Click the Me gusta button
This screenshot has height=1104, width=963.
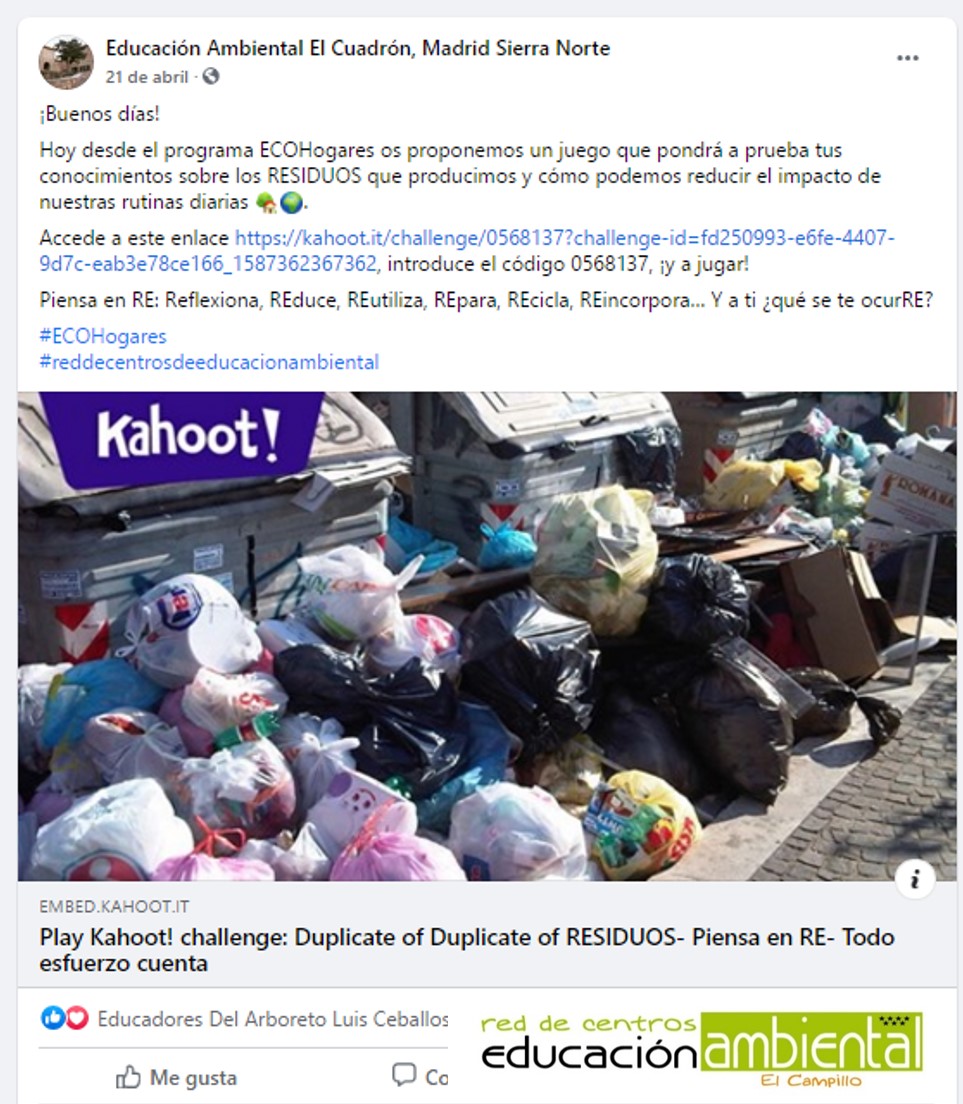176,1077
